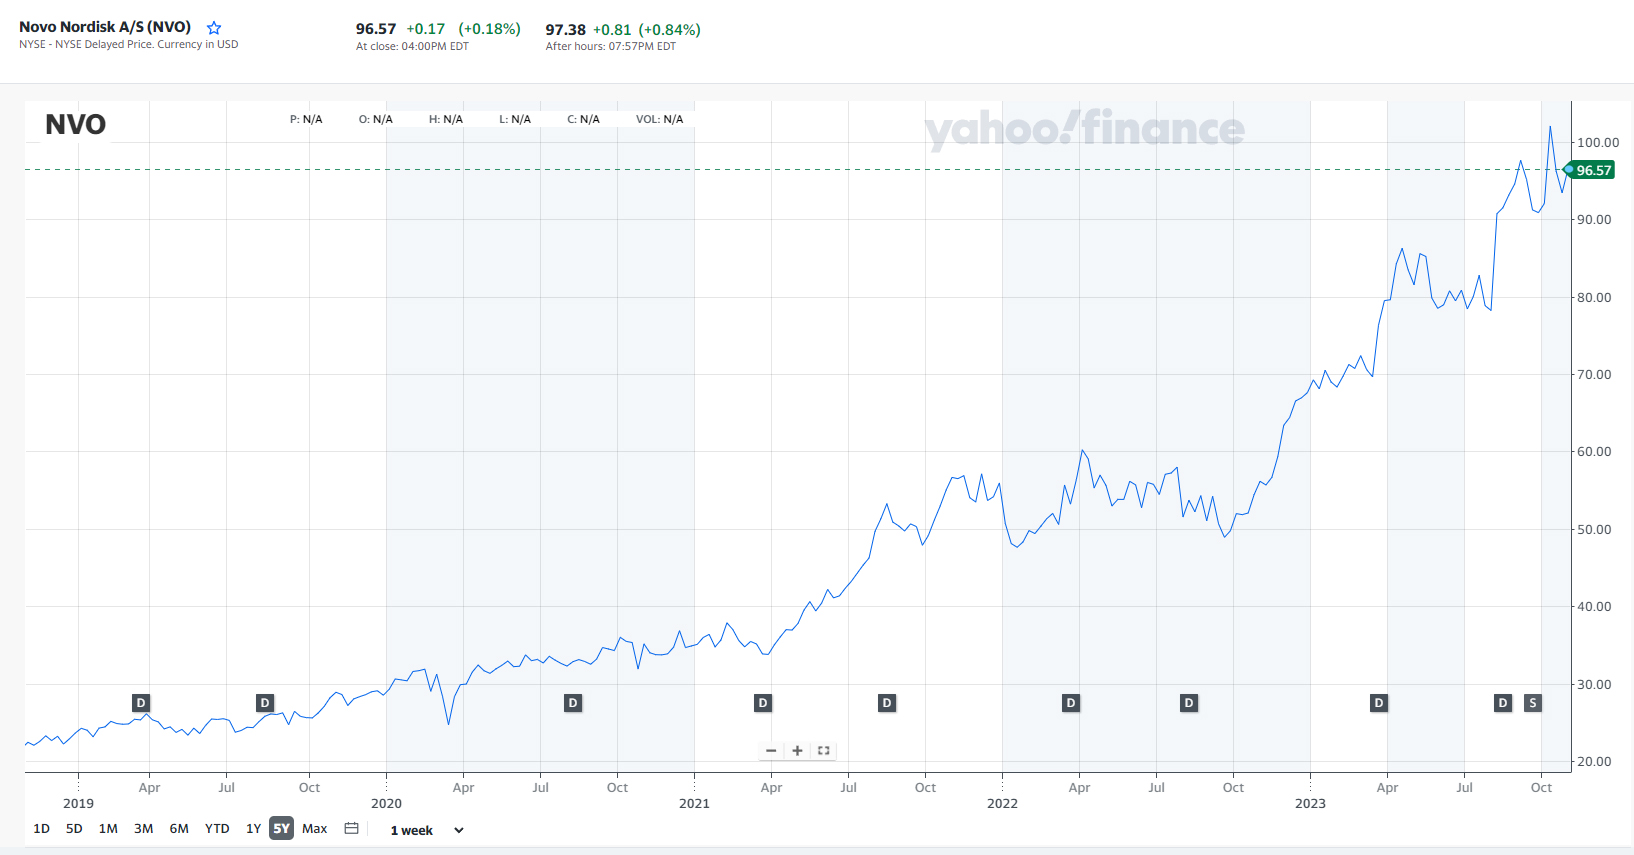Open the date range calendar icon
Image resolution: width=1634 pixels, height=855 pixels.
(x=352, y=828)
